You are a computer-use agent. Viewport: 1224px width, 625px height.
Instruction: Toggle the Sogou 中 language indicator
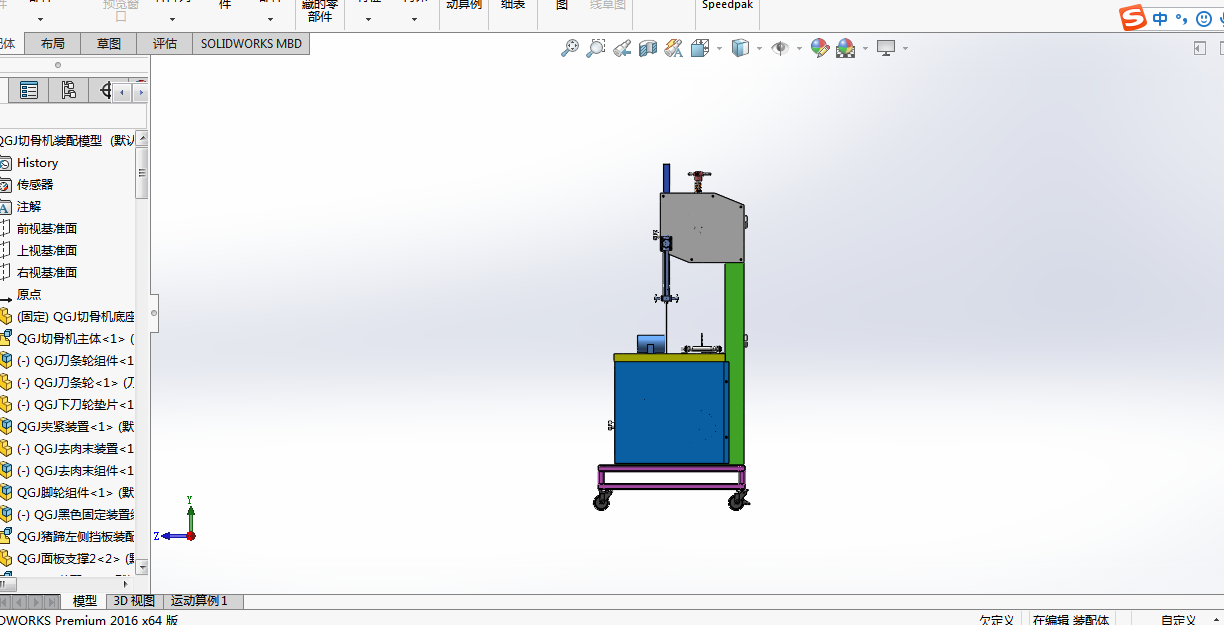pyautogui.click(x=1159, y=19)
